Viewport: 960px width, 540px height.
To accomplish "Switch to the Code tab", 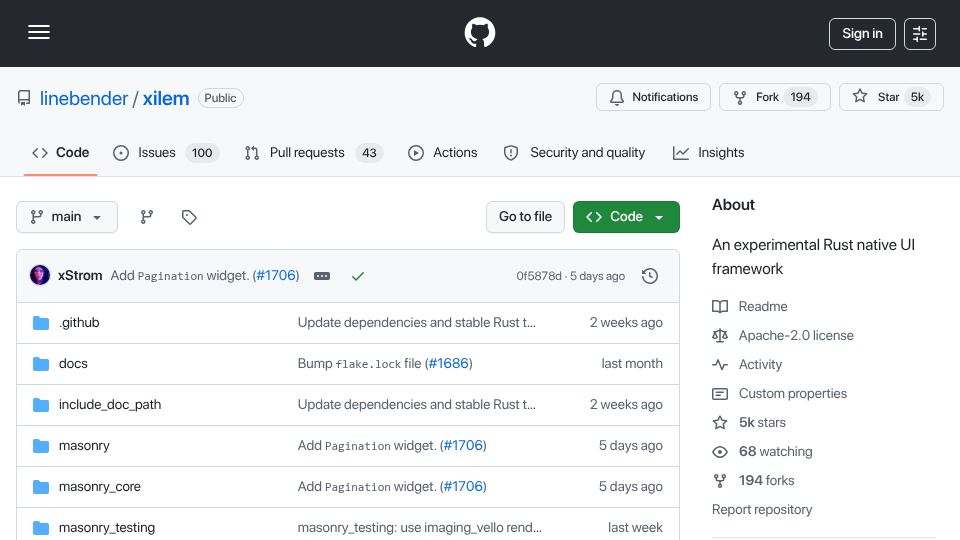I will pyautogui.click(x=61, y=152).
